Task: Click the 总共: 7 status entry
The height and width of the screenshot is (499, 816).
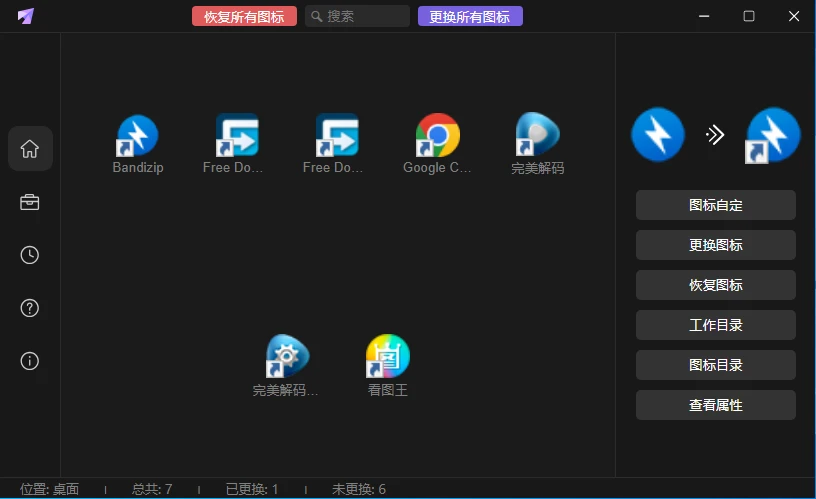Action: coord(152,489)
